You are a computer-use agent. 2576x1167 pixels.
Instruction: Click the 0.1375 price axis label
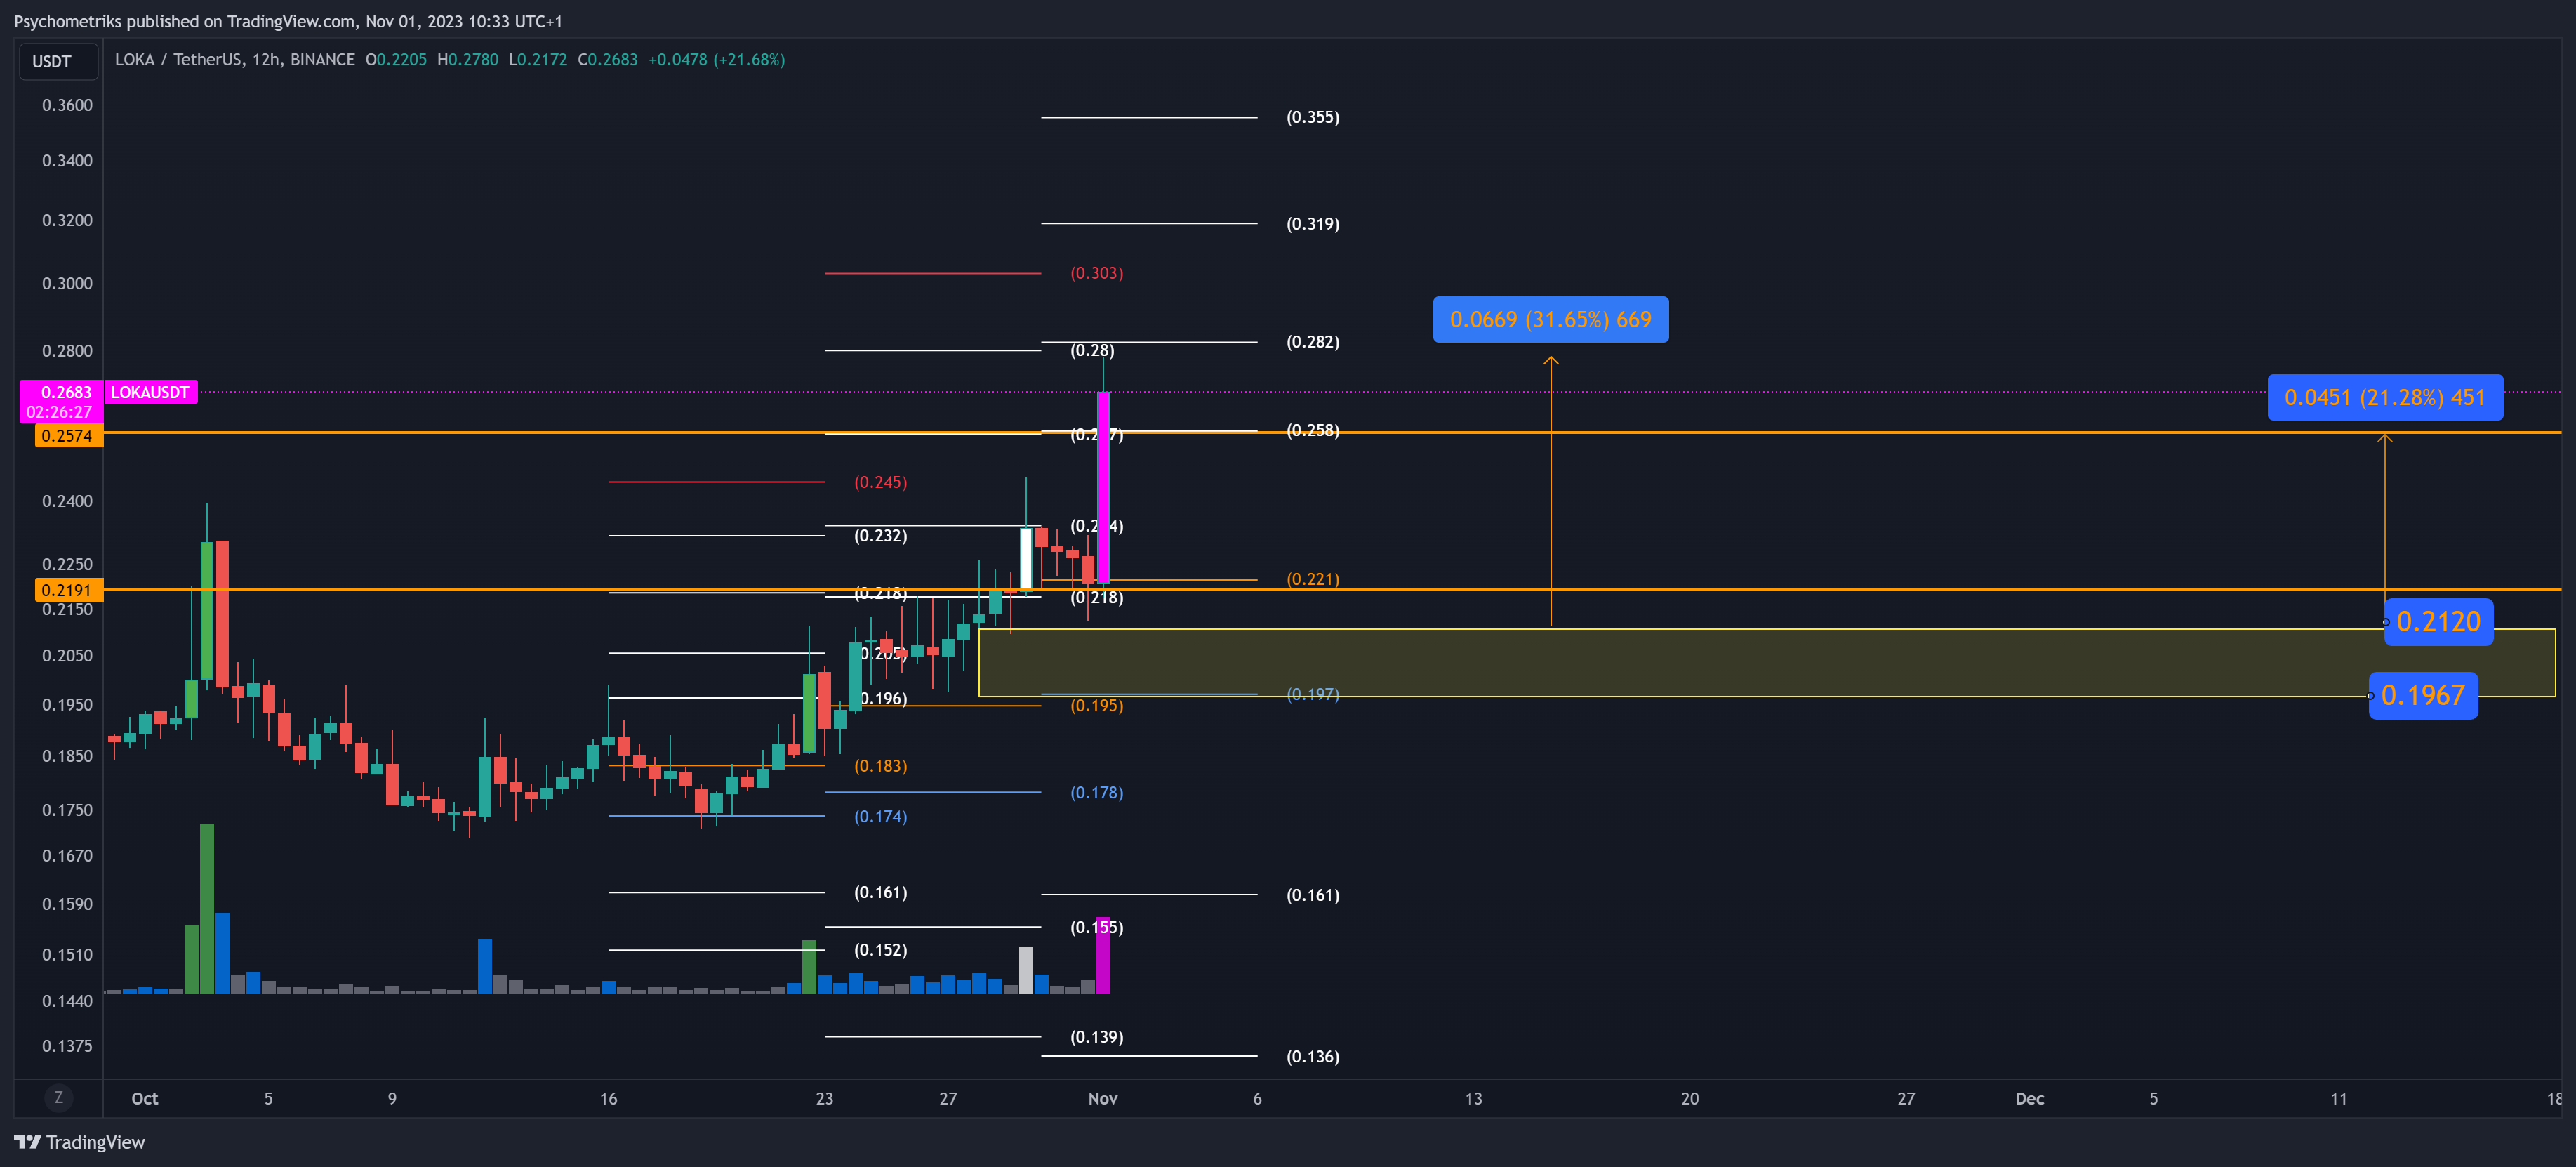point(67,1046)
